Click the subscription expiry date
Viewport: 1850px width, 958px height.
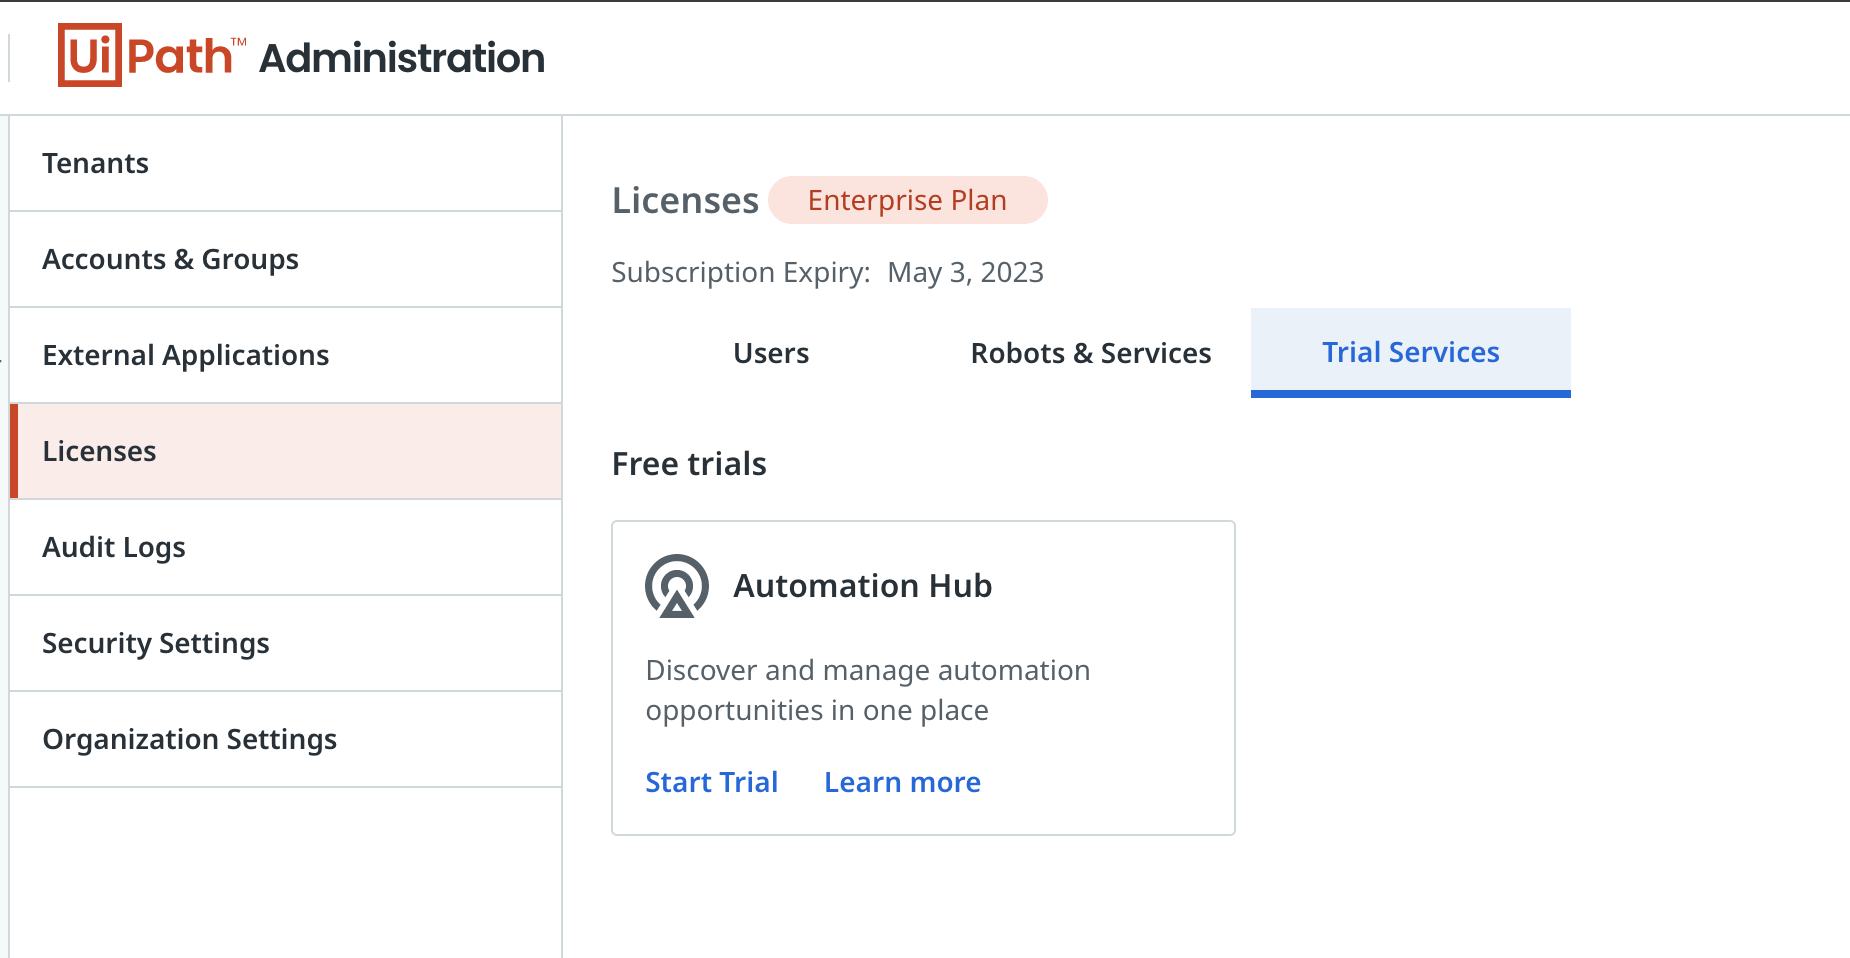click(965, 272)
